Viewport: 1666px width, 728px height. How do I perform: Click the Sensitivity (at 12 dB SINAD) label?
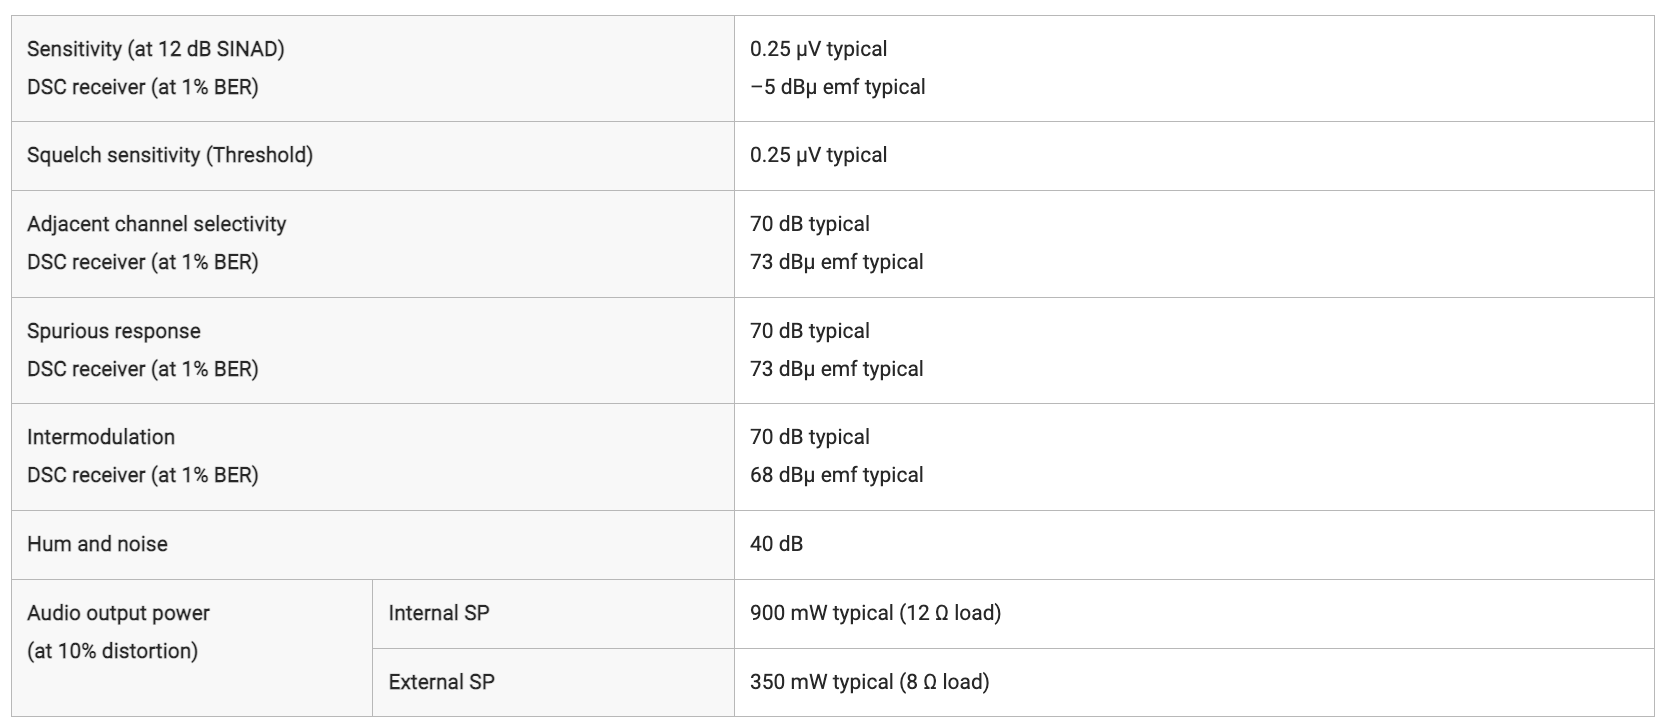click(x=155, y=49)
